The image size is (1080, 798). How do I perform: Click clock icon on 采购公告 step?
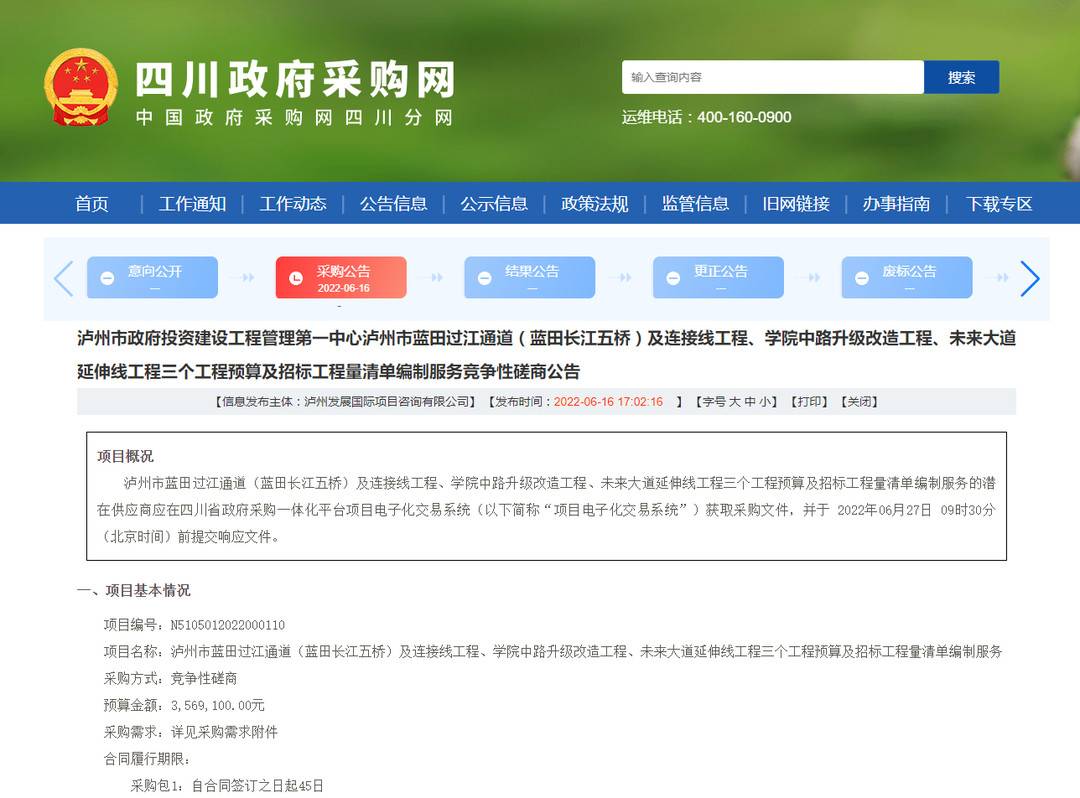click(x=296, y=279)
